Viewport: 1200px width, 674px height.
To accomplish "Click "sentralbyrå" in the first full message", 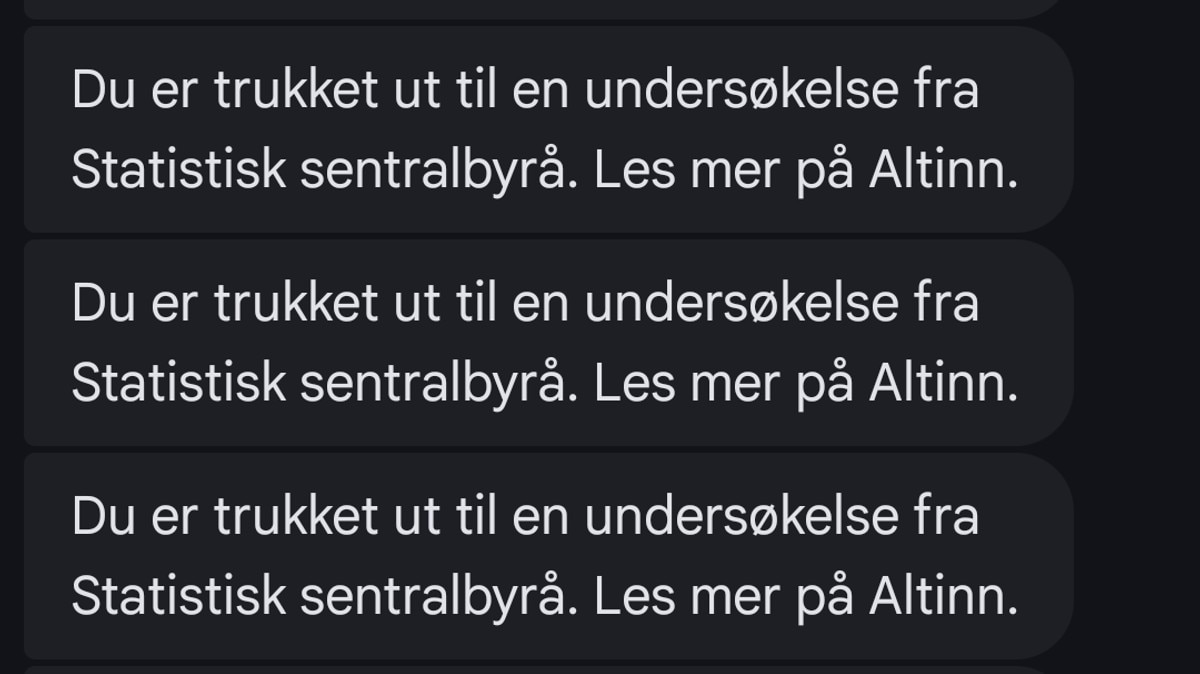I will (438, 173).
